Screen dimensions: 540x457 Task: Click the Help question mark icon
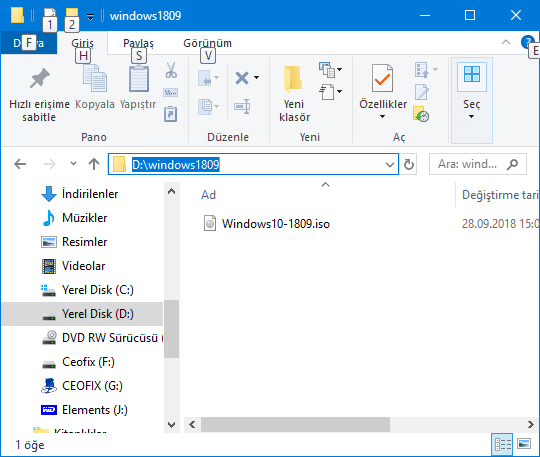(527, 43)
